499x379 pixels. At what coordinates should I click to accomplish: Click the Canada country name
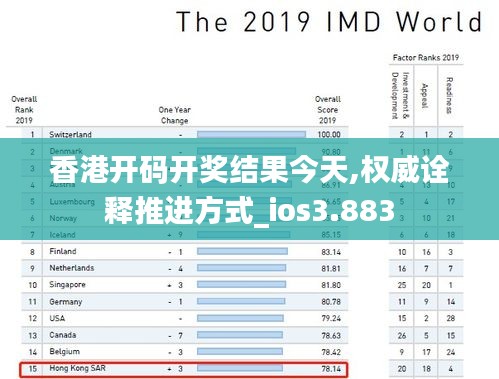click(x=63, y=335)
